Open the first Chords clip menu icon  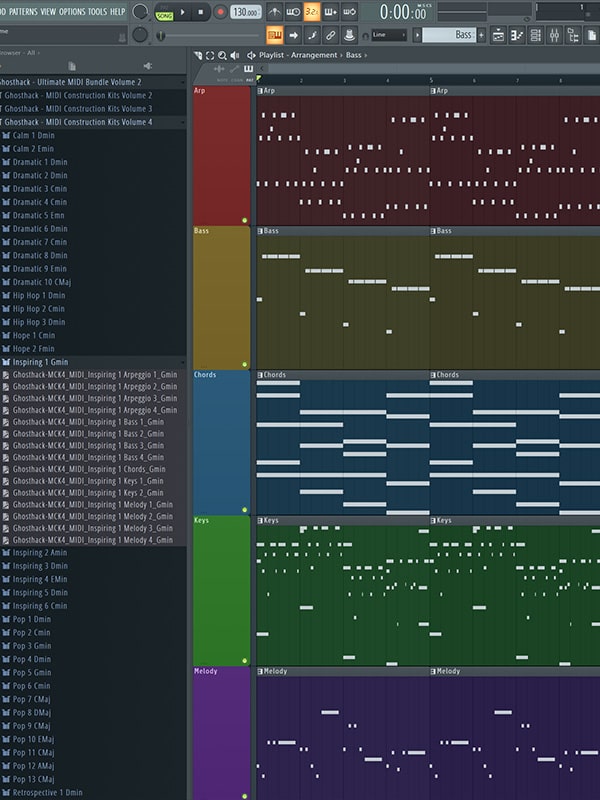(260, 375)
